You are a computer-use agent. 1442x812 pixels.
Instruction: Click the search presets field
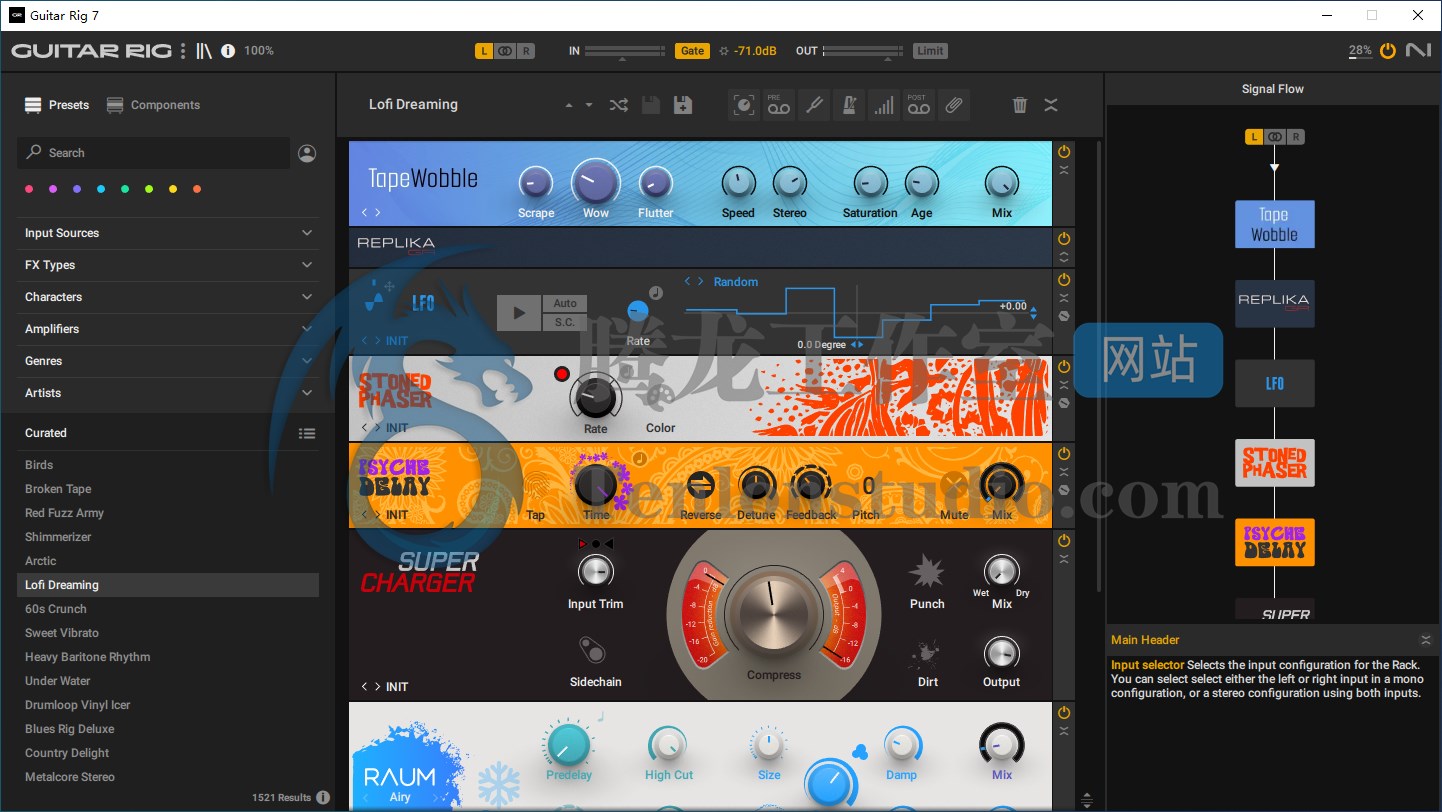153,153
